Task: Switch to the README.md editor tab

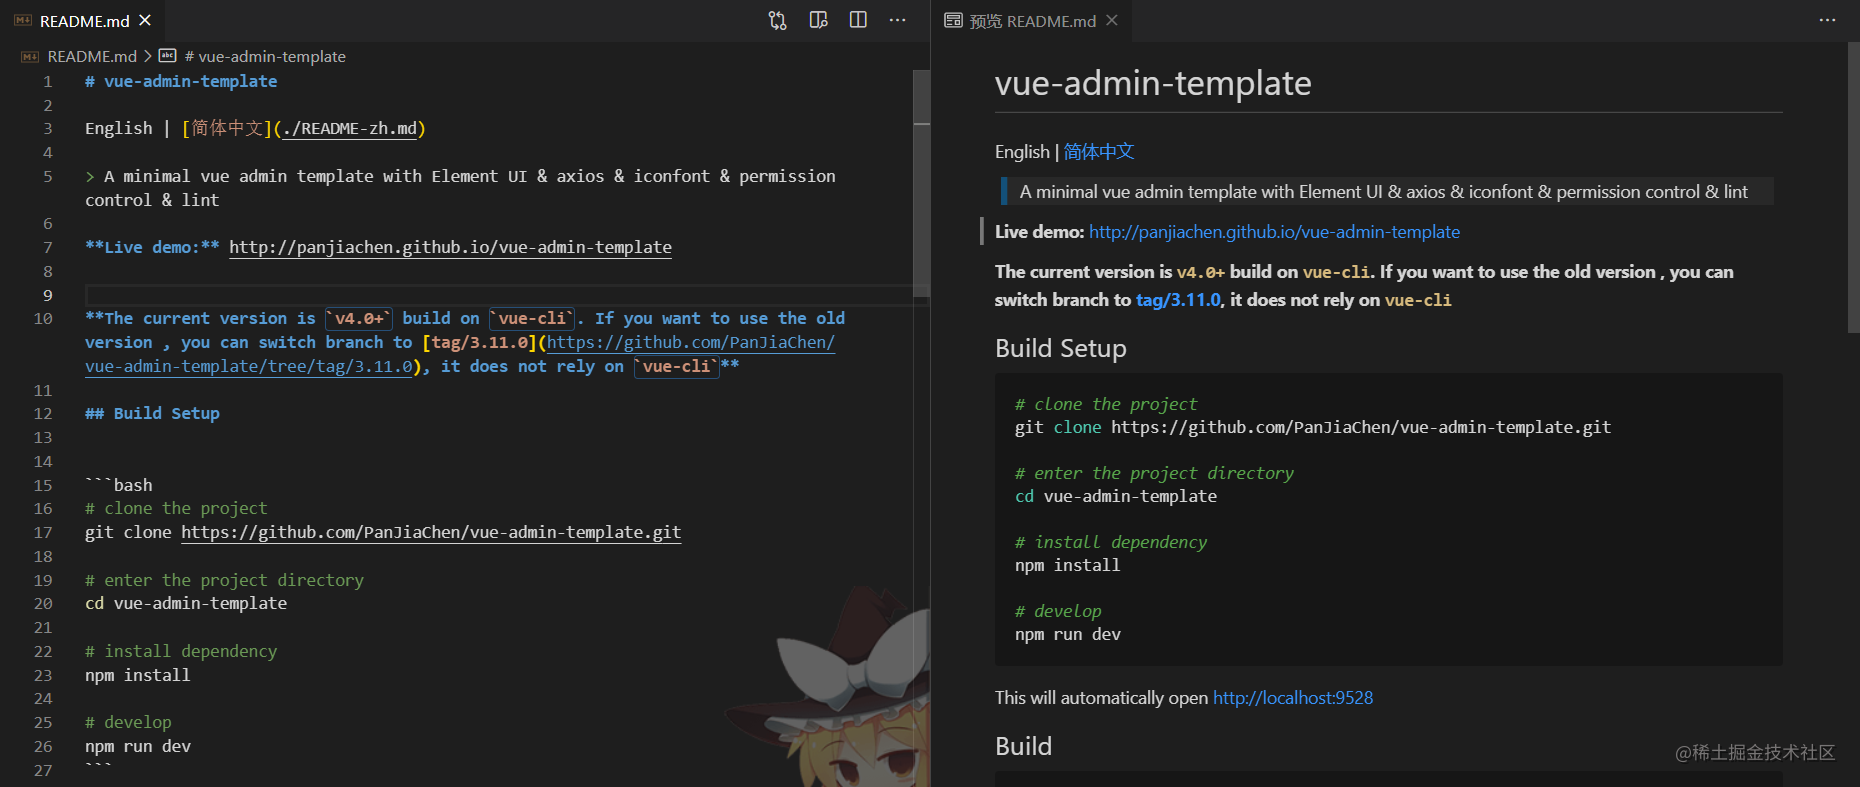Action: pos(83,20)
